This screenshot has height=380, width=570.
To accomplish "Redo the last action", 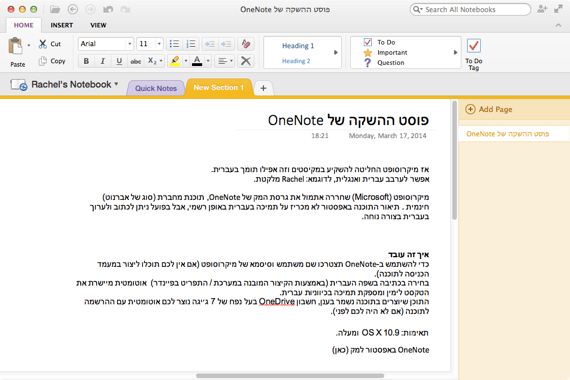I will [125, 9].
